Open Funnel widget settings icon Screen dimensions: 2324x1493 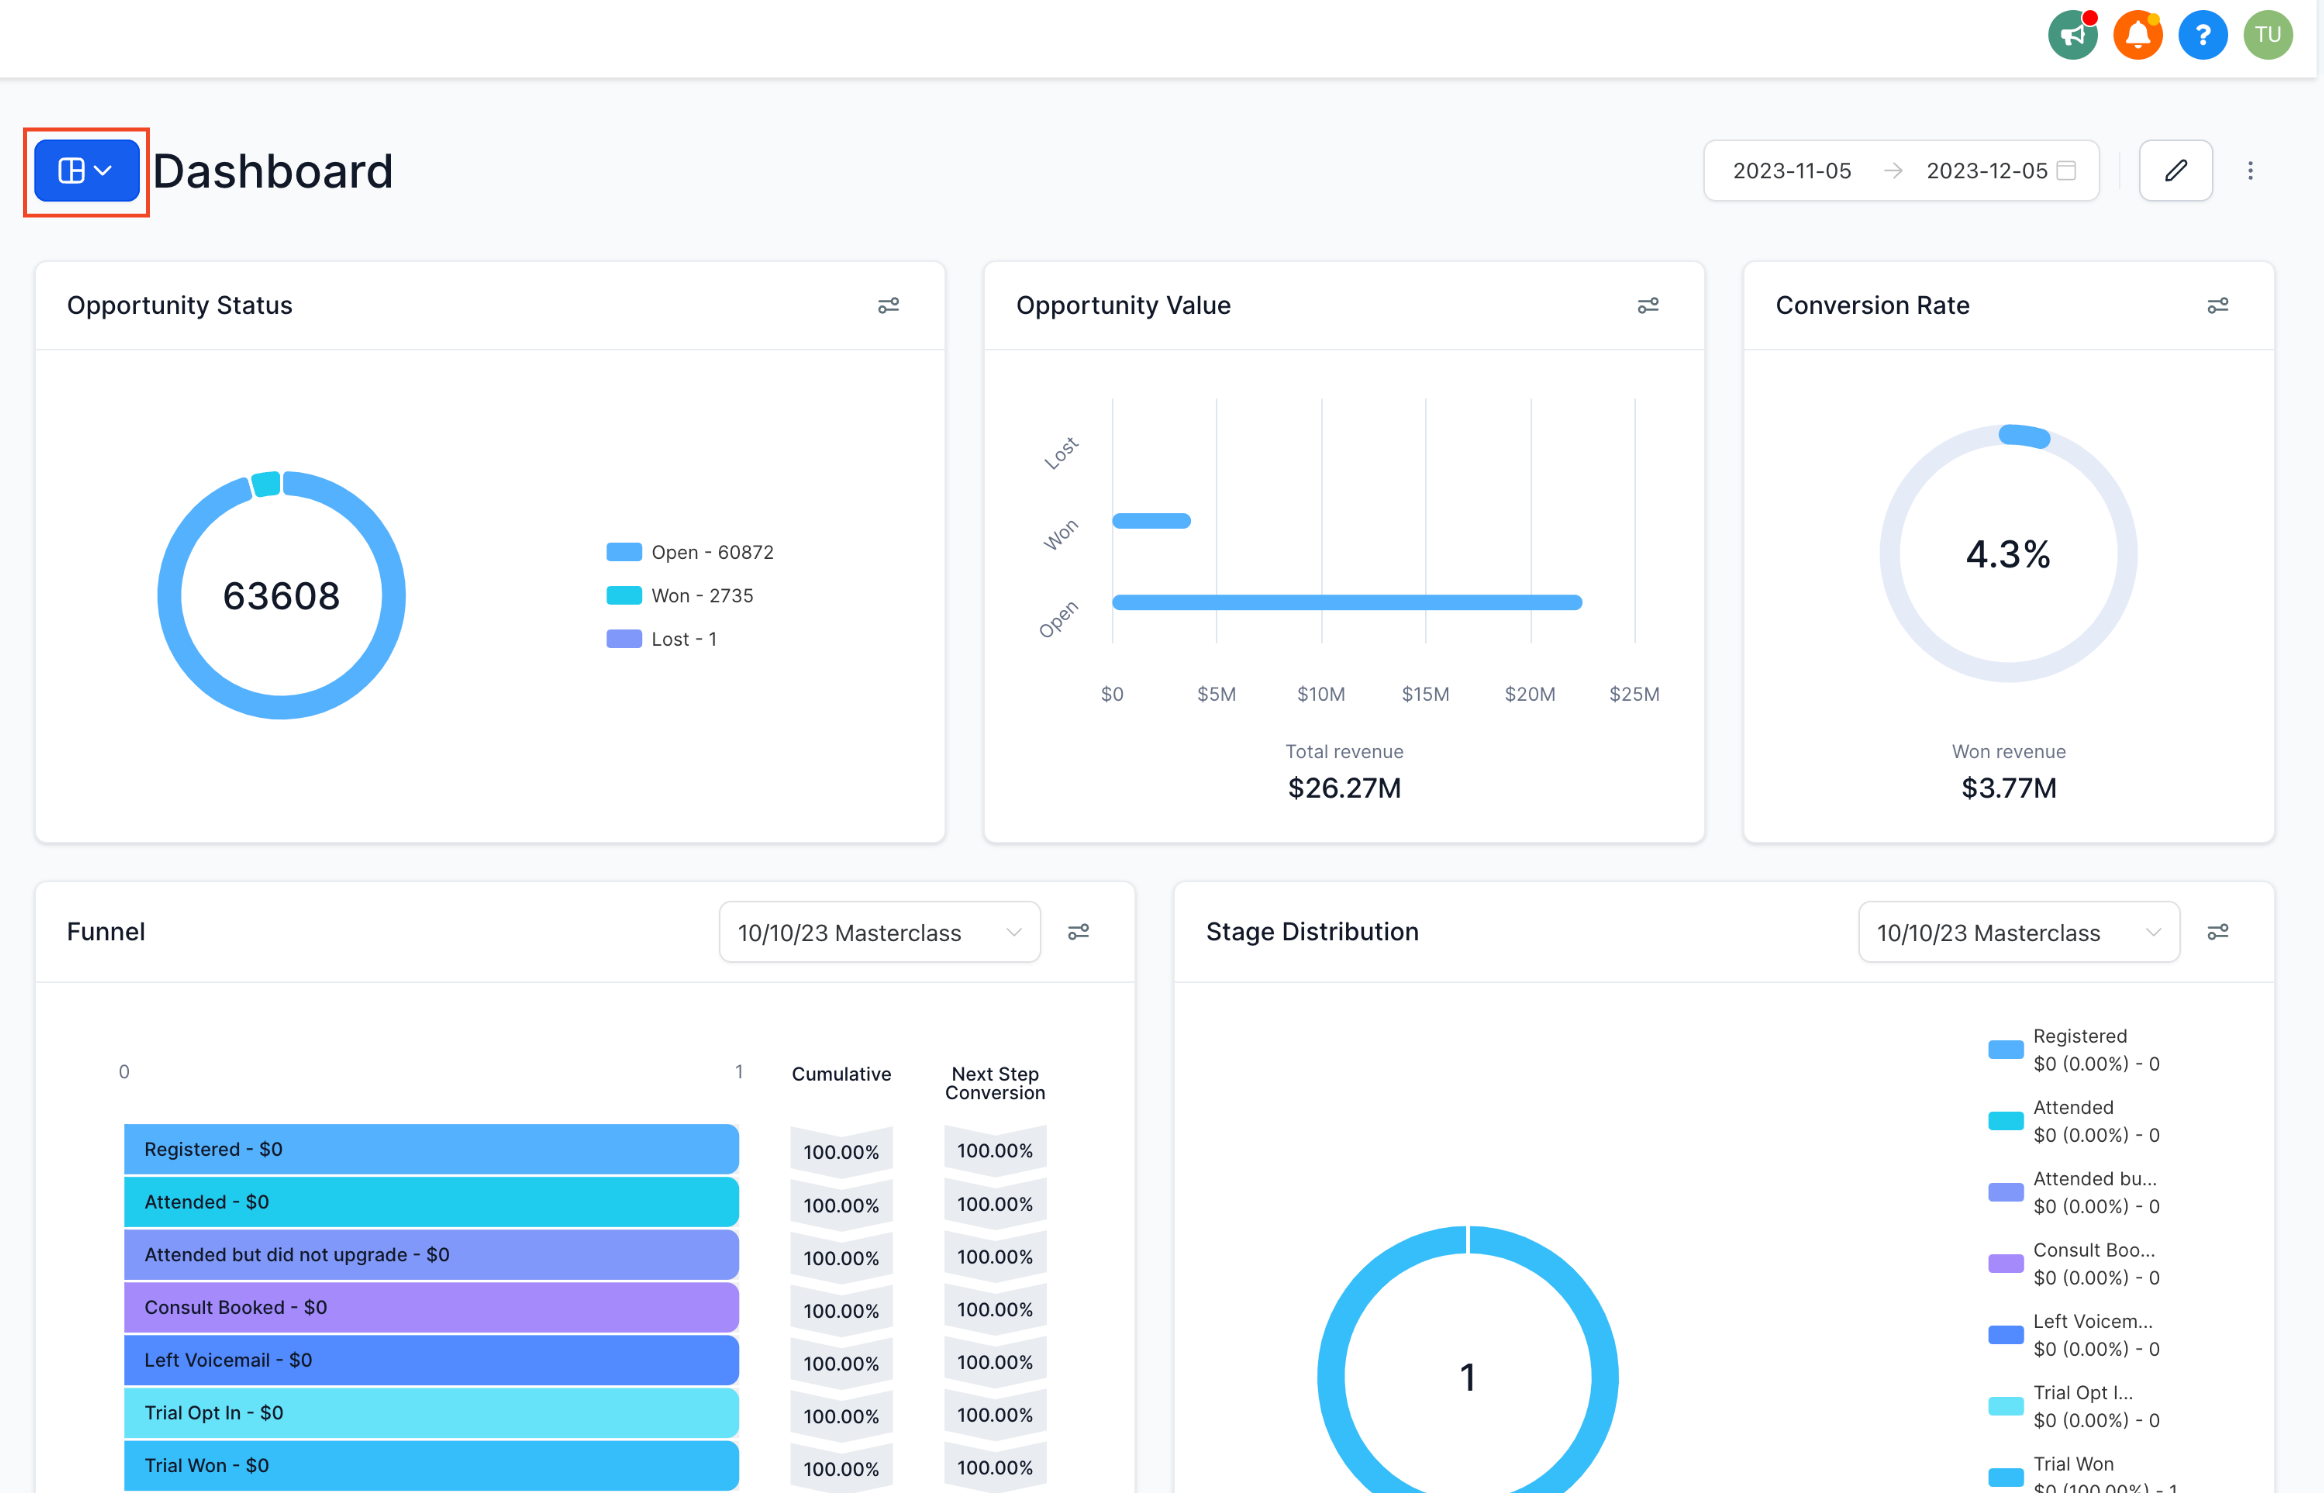[1078, 931]
